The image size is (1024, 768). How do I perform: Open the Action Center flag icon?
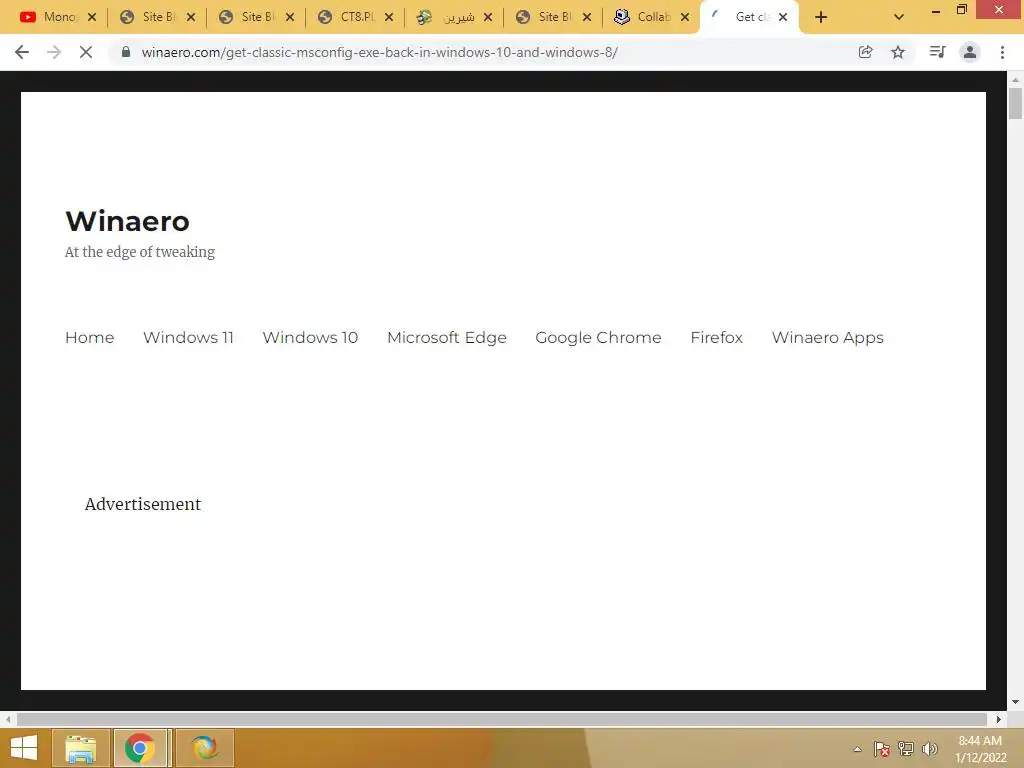click(882, 749)
